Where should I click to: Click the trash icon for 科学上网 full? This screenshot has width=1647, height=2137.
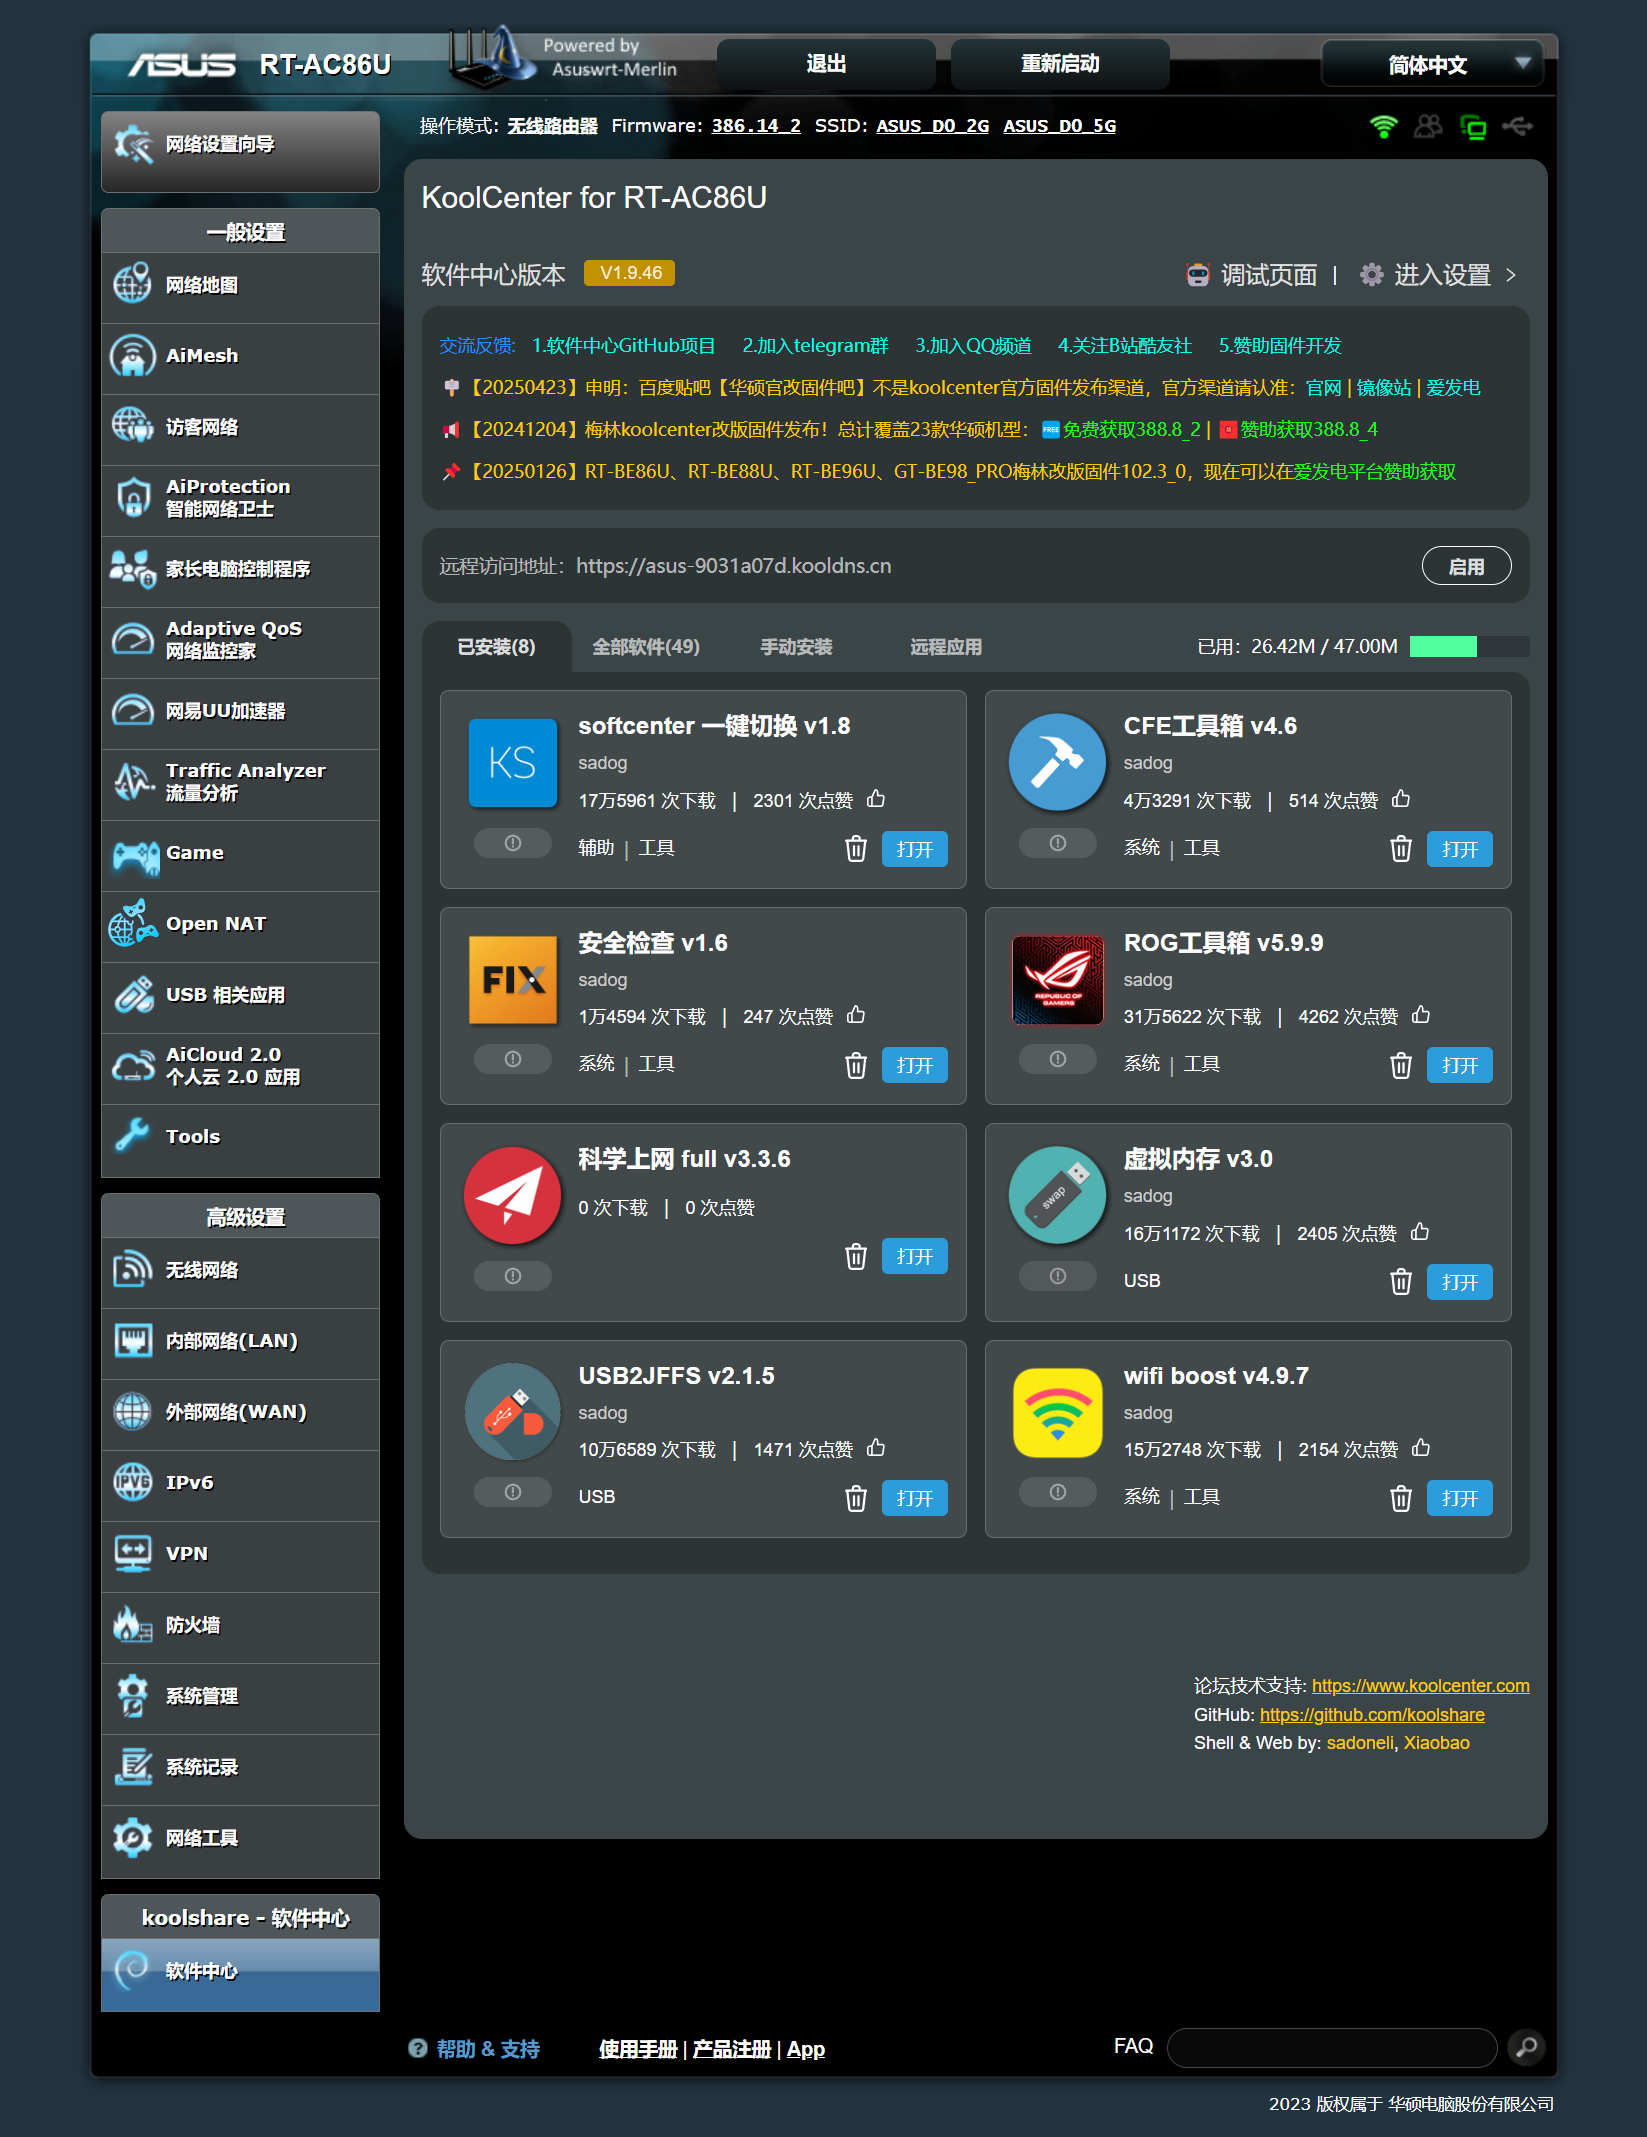point(855,1256)
